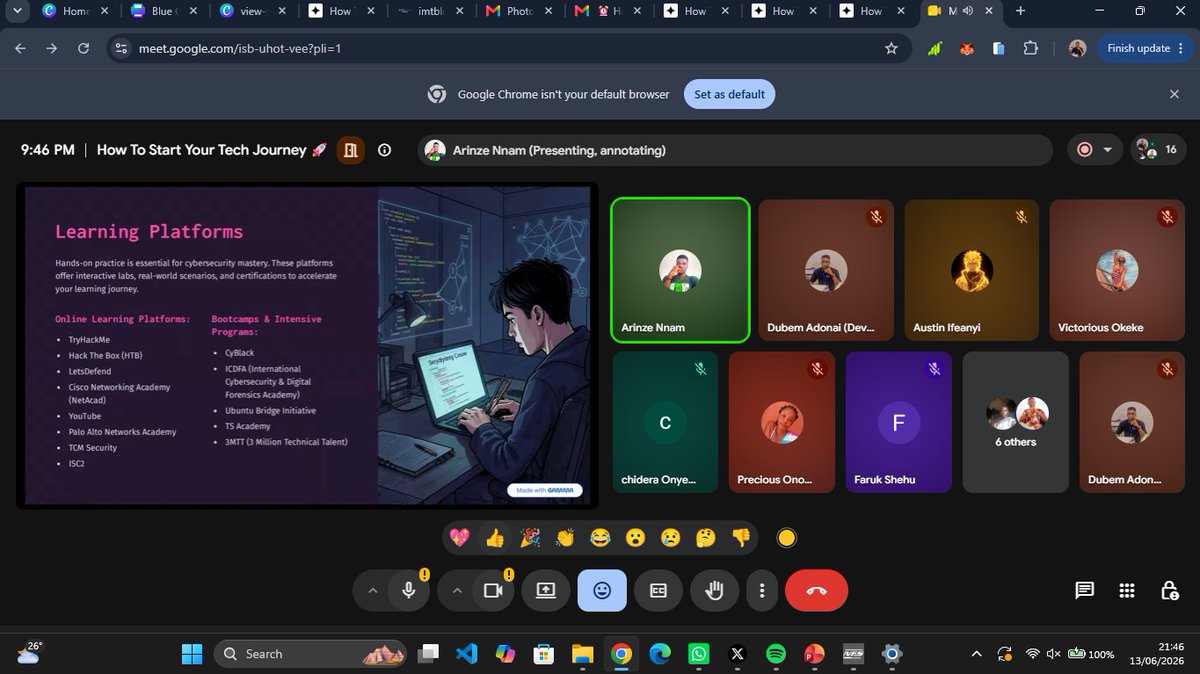Open Chrome's tab search dropdown
1200x674 pixels.
18,11
